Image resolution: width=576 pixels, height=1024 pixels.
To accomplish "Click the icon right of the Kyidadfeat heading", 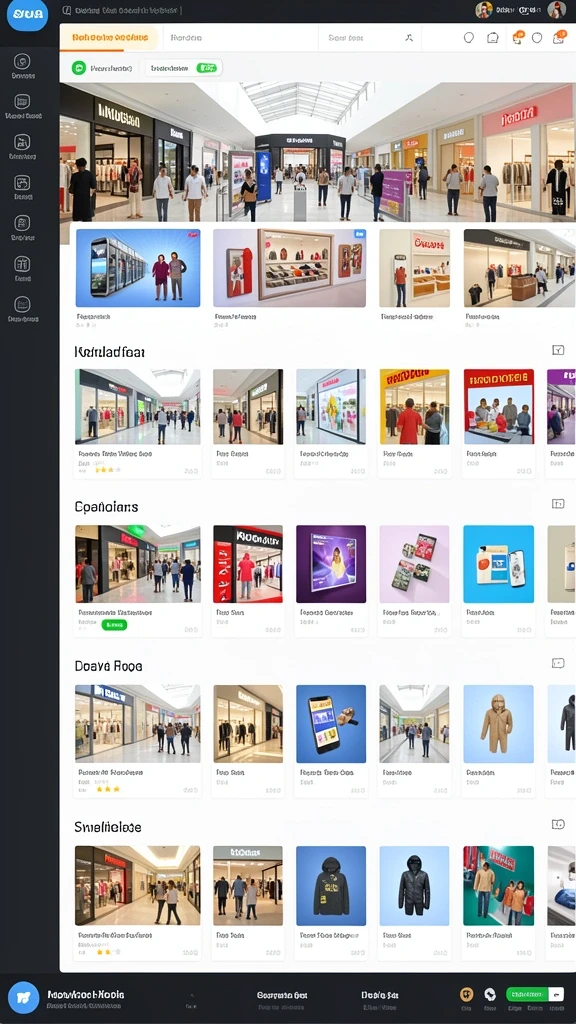I will [558, 350].
